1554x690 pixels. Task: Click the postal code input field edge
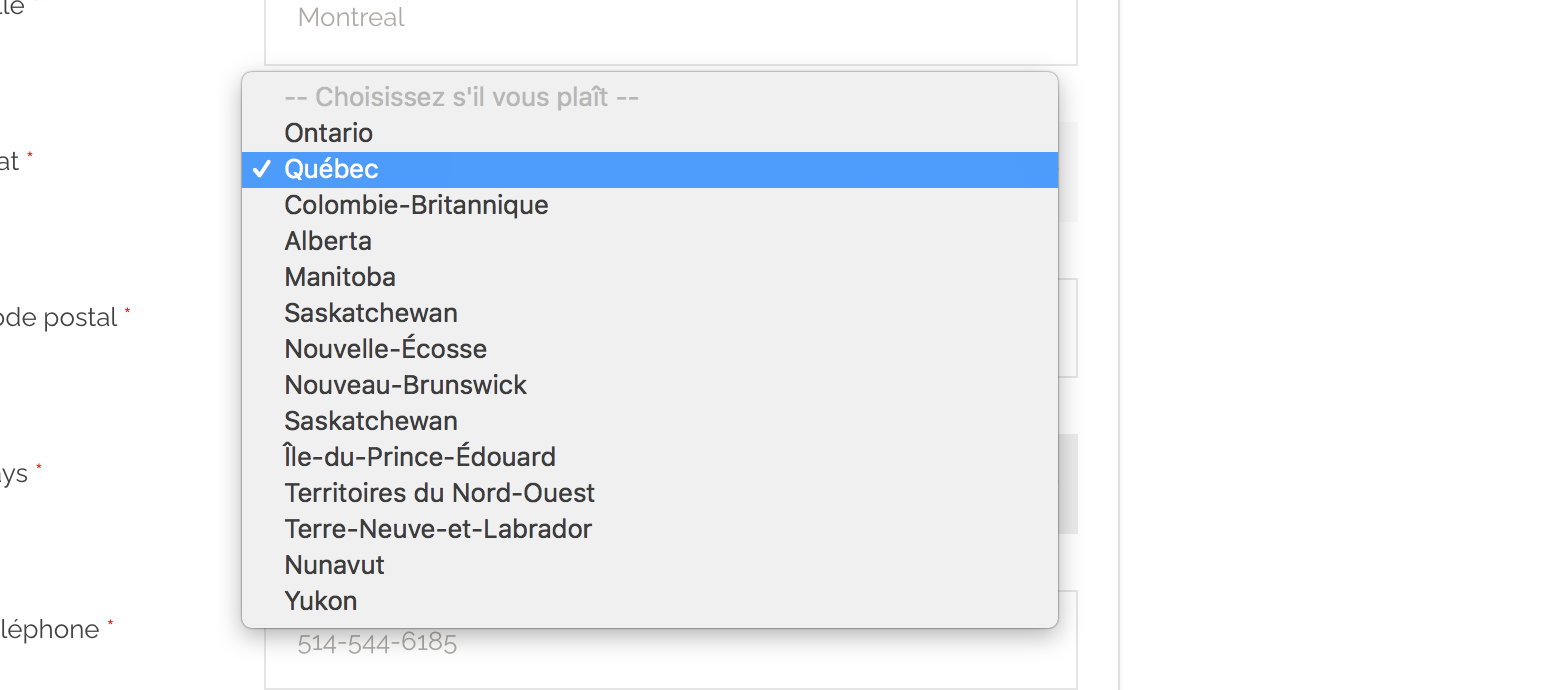[x=1068, y=328]
